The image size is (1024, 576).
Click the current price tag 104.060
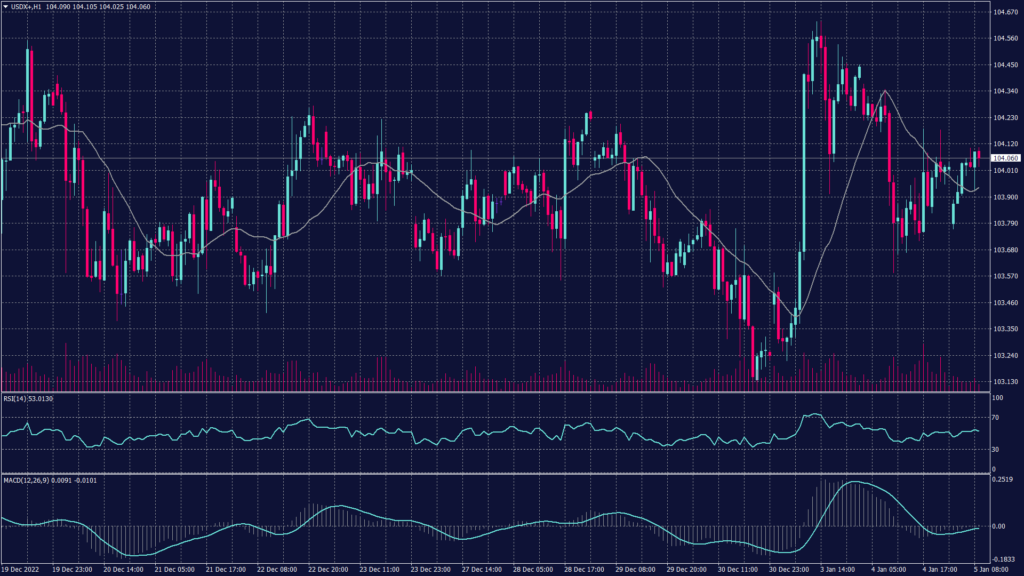tap(1003, 158)
